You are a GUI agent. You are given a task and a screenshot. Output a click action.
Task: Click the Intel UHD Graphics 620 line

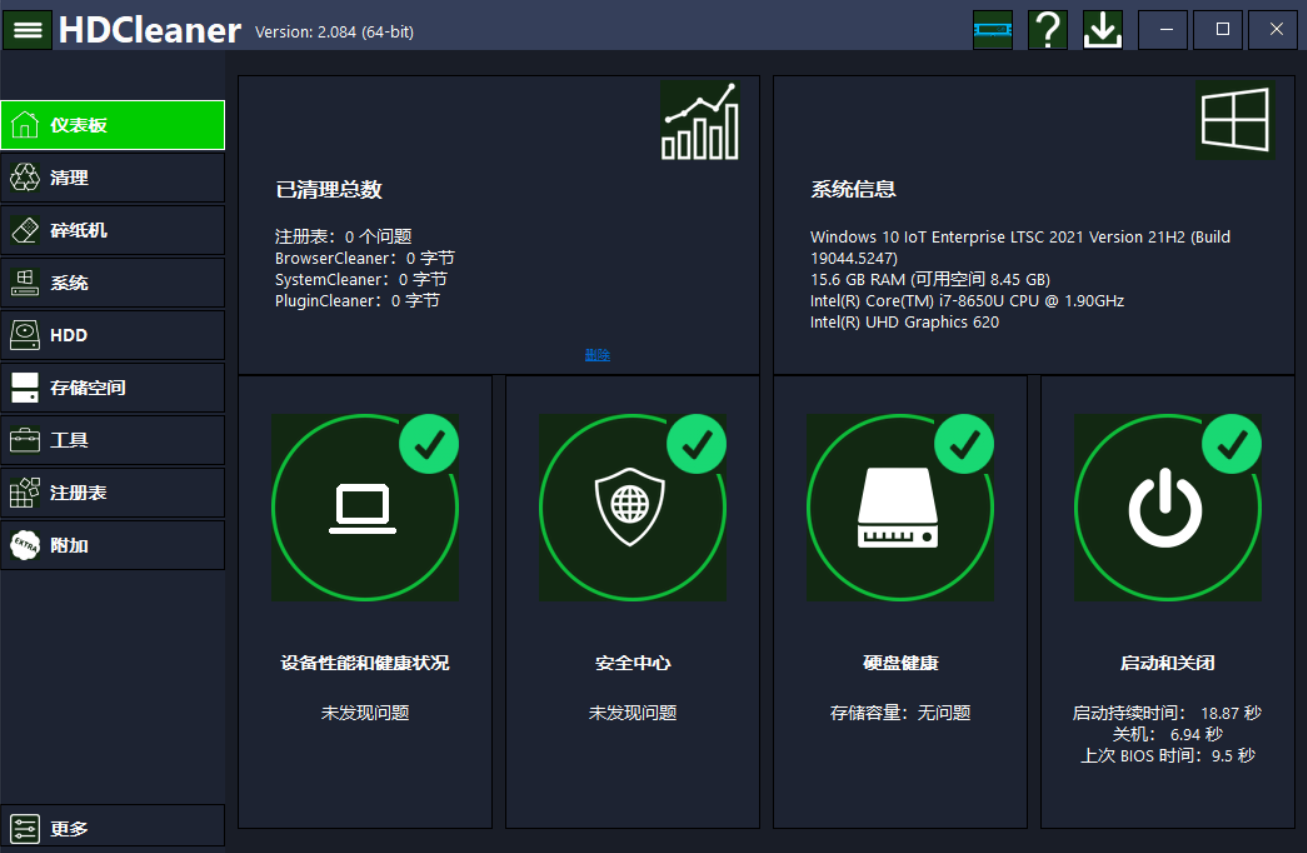(x=904, y=322)
